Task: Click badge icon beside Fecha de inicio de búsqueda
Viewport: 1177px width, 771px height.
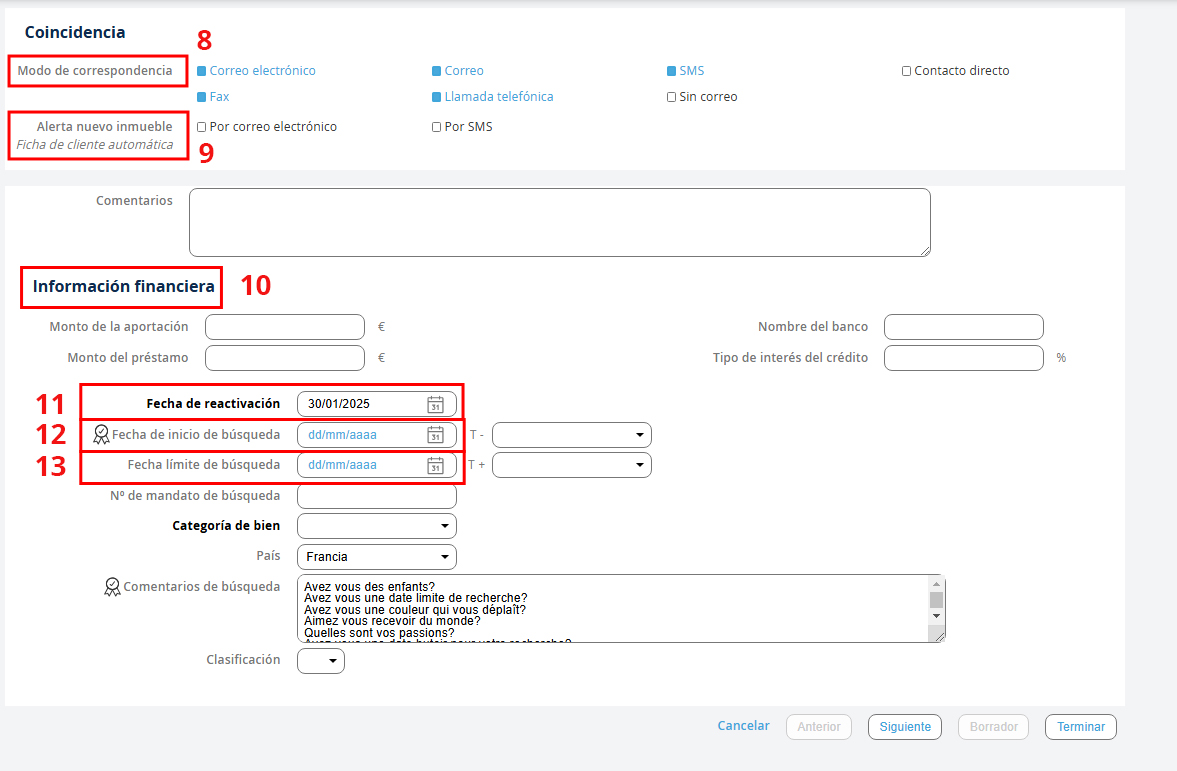Action: click(x=100, y=435)
